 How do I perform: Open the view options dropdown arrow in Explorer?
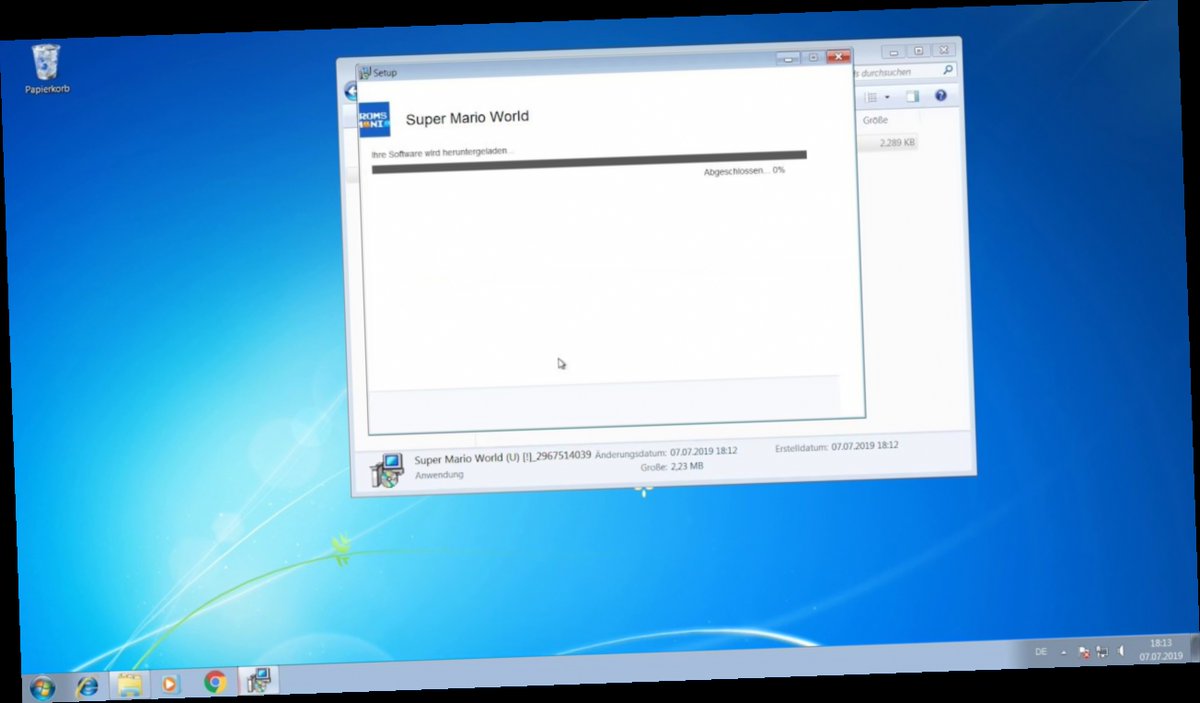coord(887,97)
